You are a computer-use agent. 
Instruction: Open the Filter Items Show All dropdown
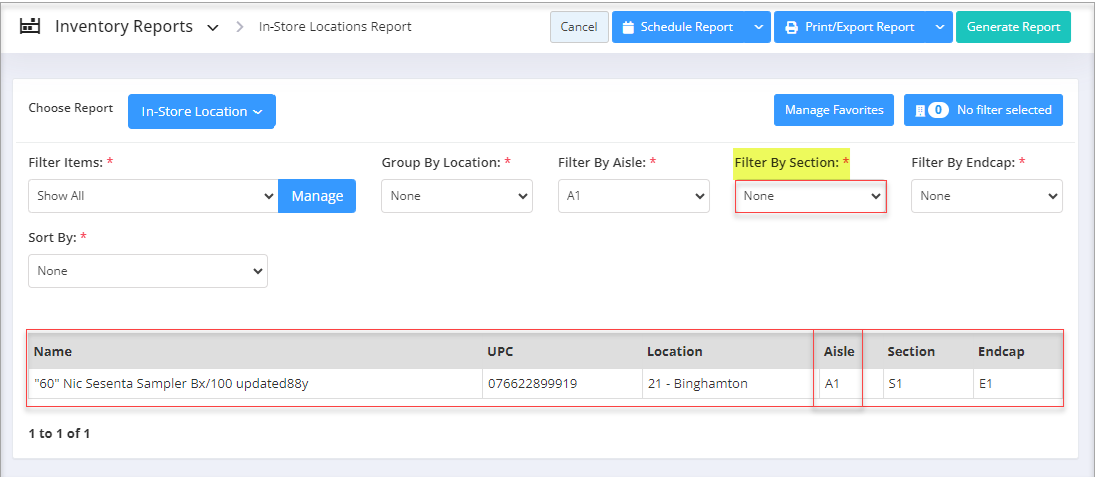click(153, 197)
